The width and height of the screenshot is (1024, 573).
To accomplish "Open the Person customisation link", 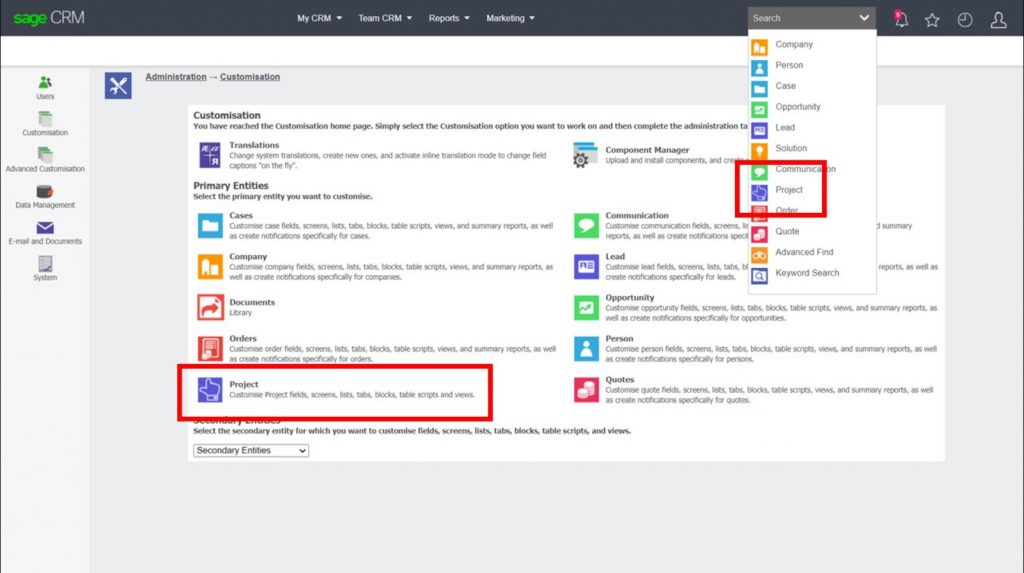I will coord(619,338).
